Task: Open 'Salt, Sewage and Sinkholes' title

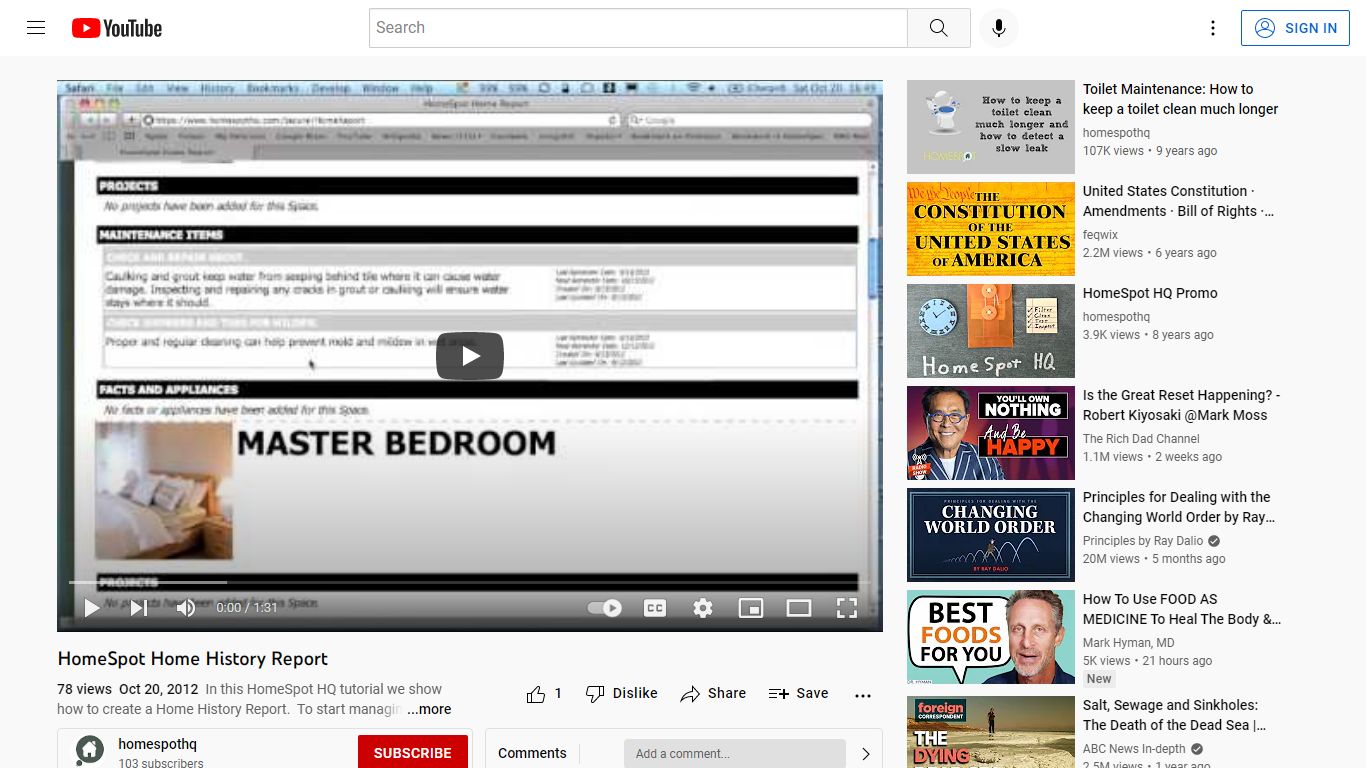Action: [x=1175, y=715]
